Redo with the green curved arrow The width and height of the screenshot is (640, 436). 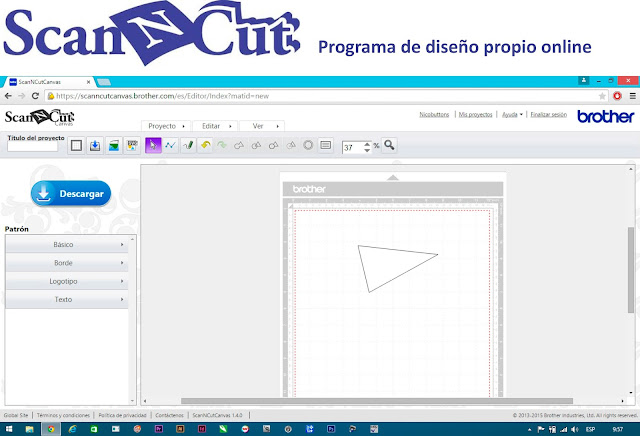222,145
